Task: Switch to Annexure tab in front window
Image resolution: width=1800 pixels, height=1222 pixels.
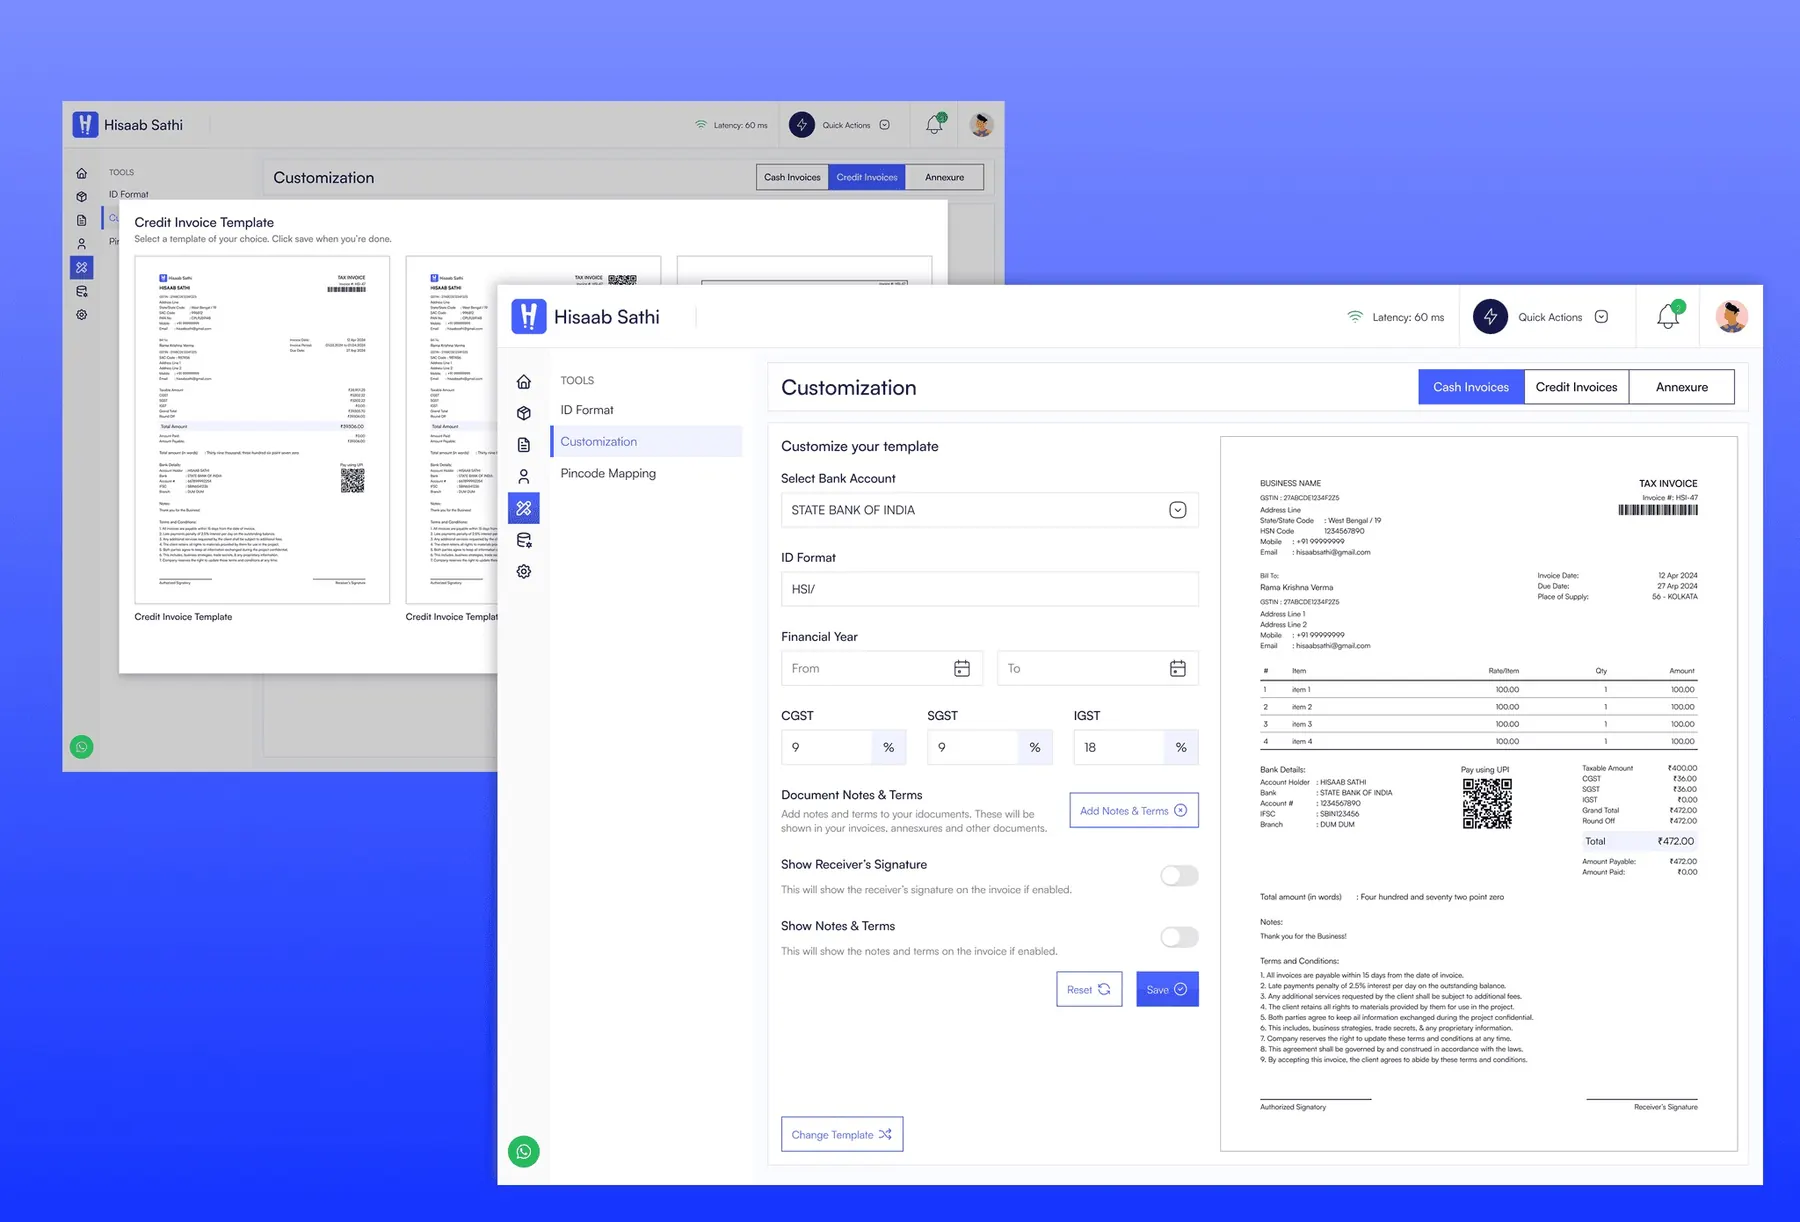Action: pyautogui.click(x=1681, y=387)
